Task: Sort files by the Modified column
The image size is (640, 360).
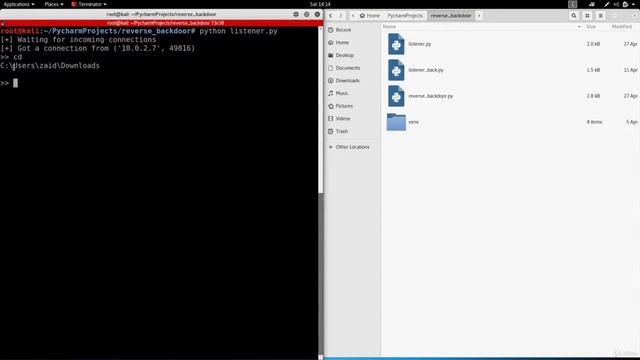Action: point(622,27)
